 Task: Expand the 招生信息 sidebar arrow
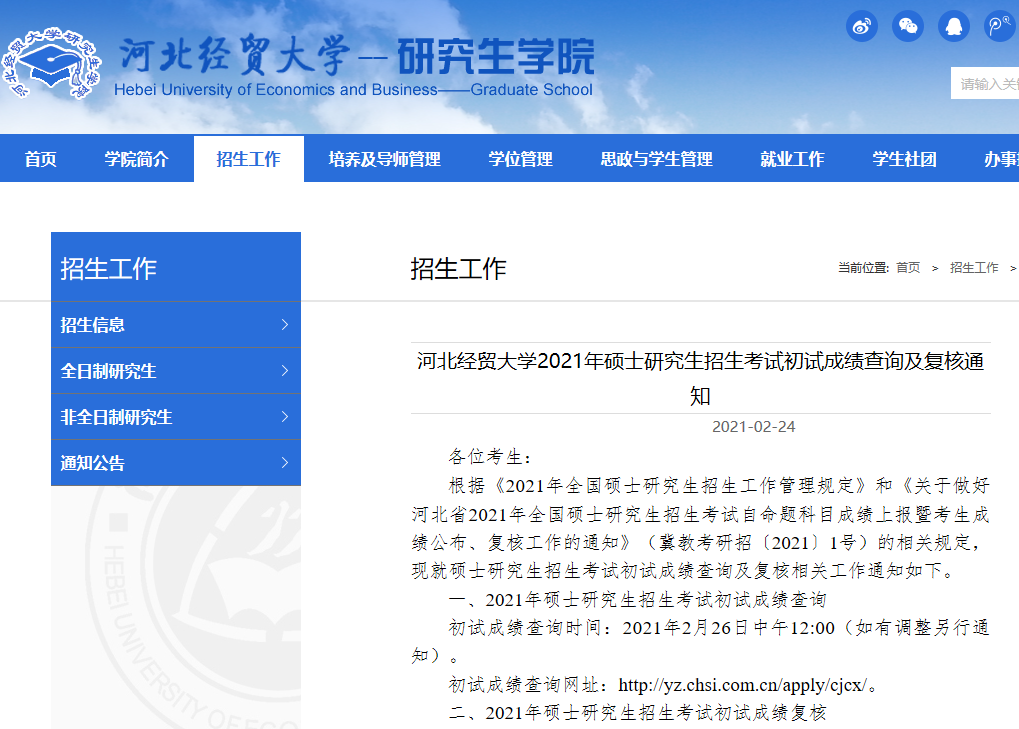point(285,325)
